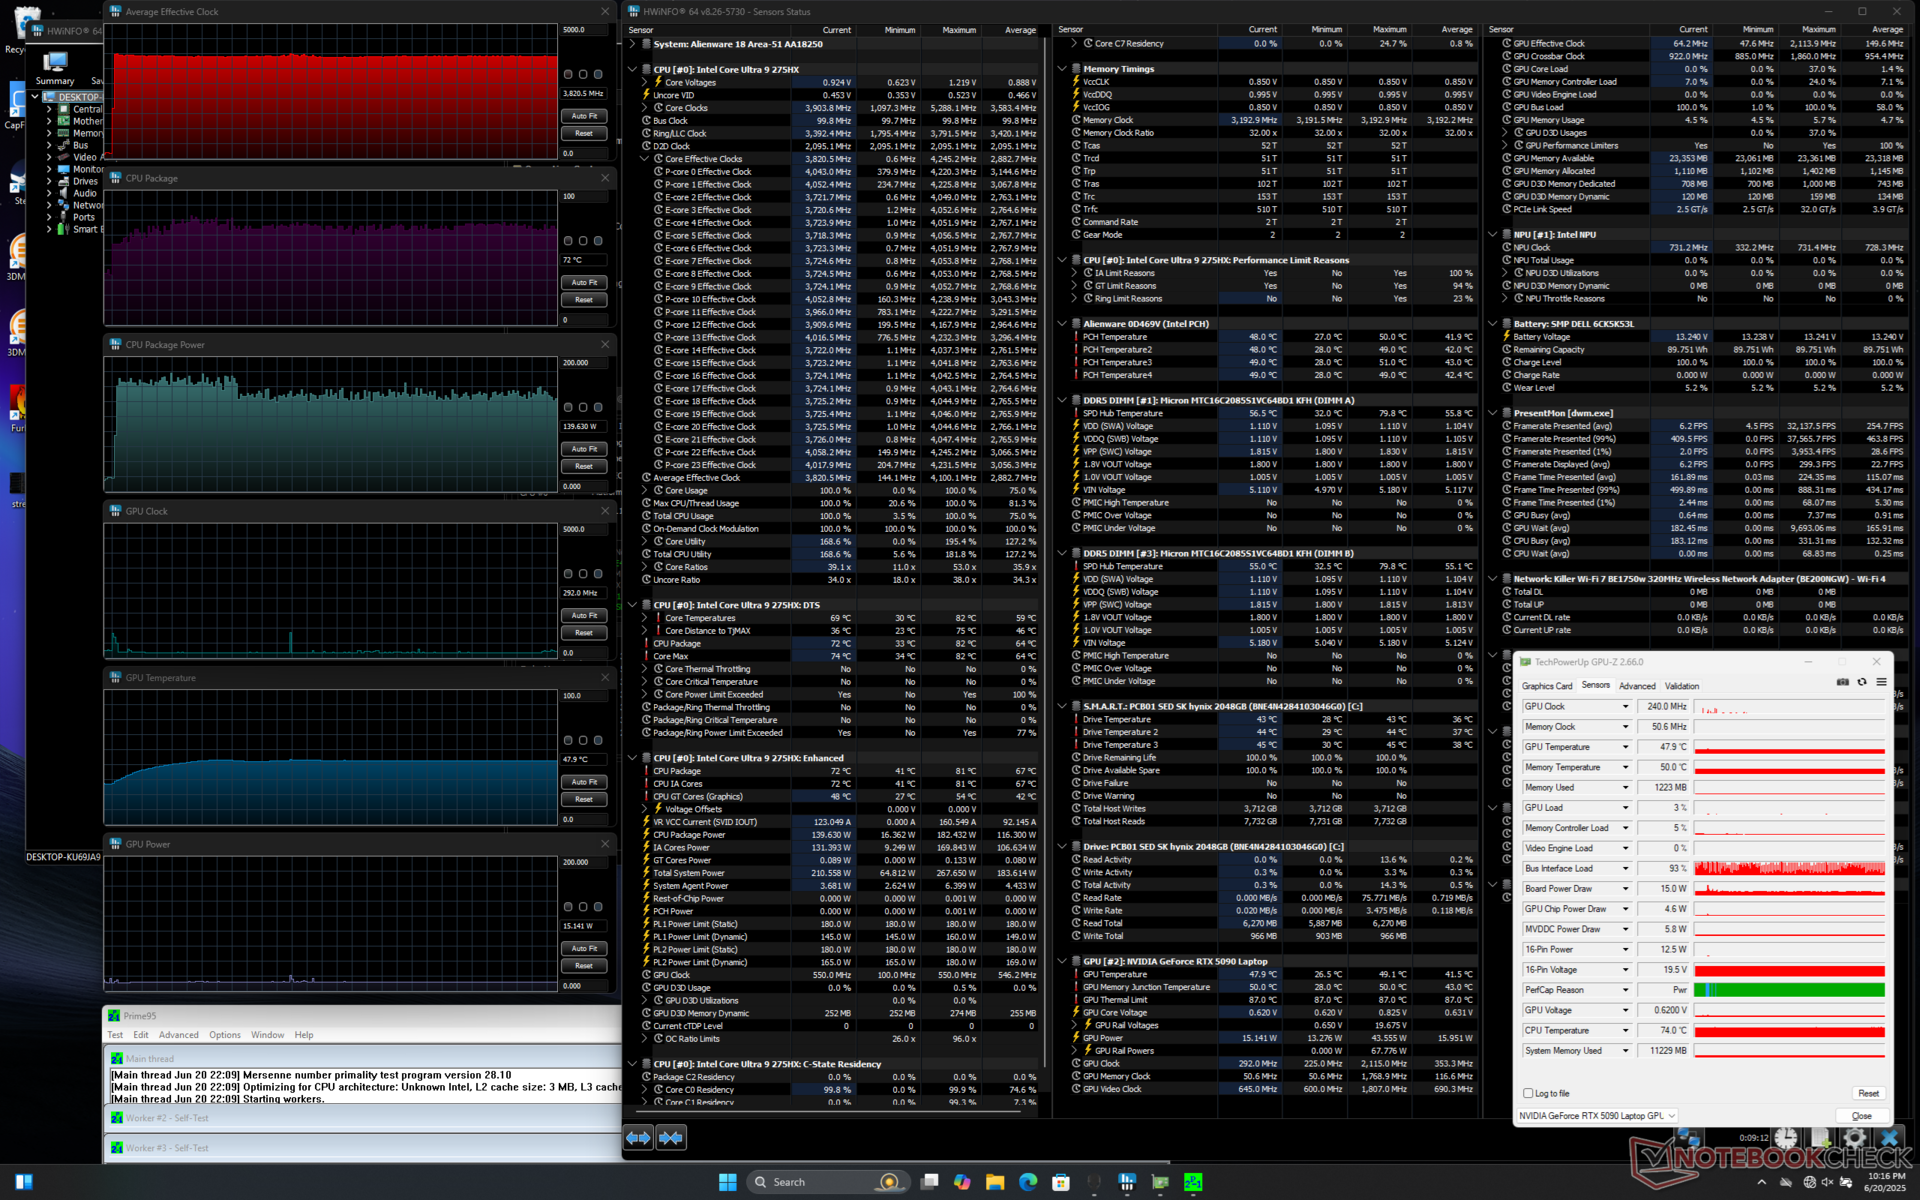Open the GPU Clock sensor dropdown in GPU-Z

[x=1625, y=707]
